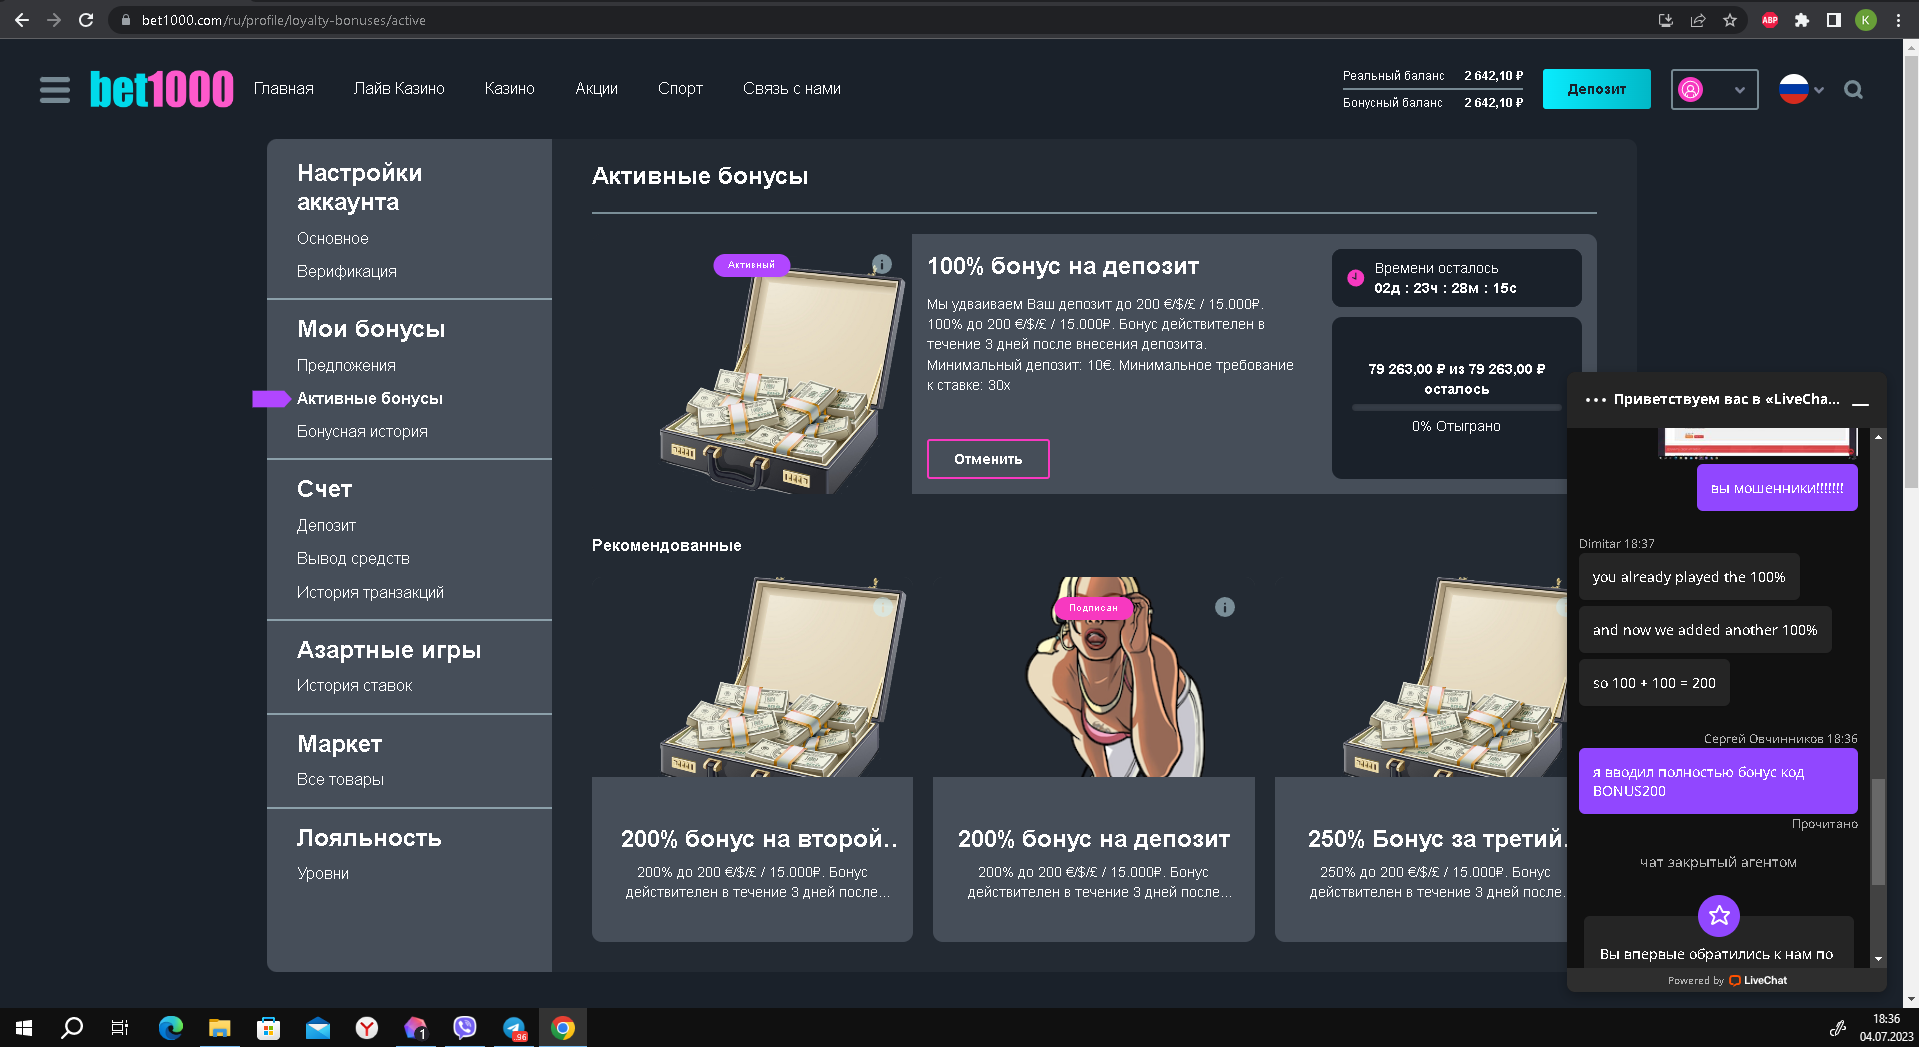Viewport: 1919px width, 1047px height.
Task: Bookmark this page with the star icon
Action: [x=1730, y=20]
